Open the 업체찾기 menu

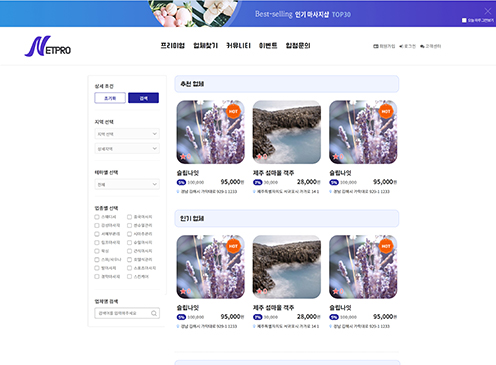coord(205,46)
